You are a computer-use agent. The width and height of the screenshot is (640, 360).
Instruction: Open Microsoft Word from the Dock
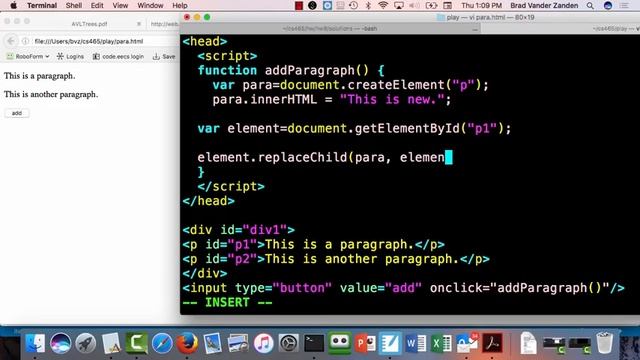click(416, 343)
